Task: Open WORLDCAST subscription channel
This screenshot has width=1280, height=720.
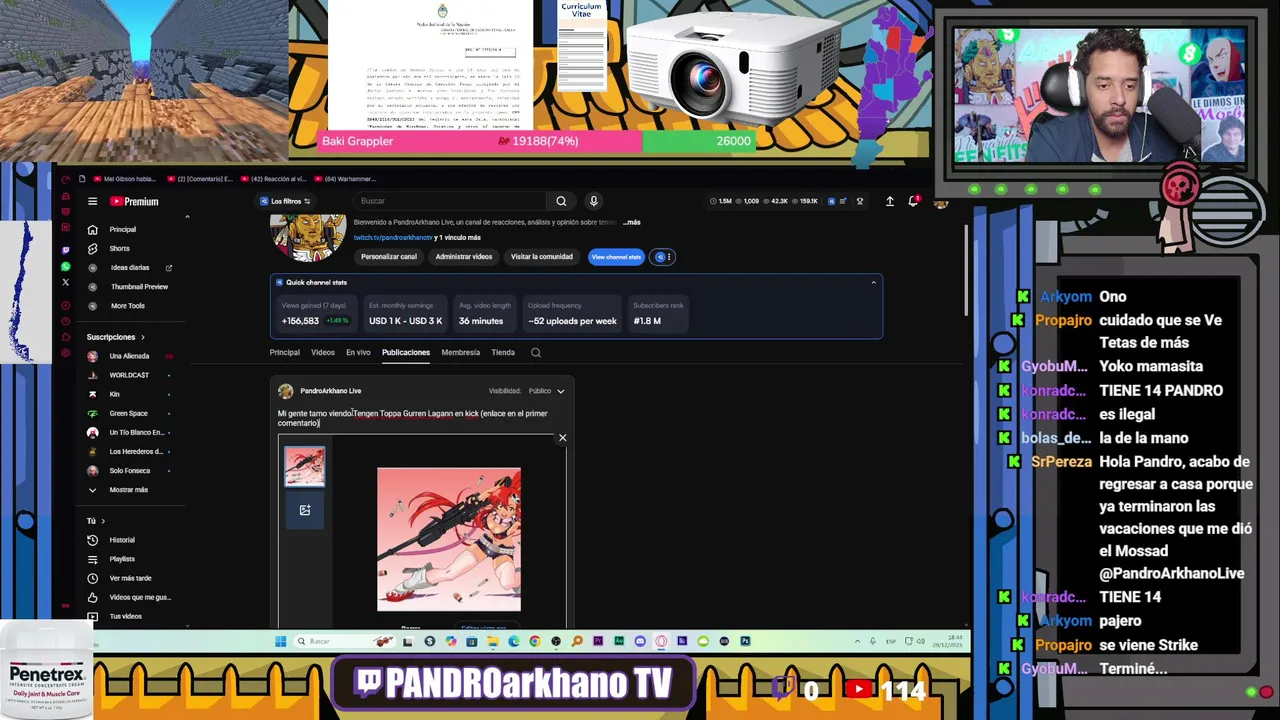Action: [x=129, y=375]
